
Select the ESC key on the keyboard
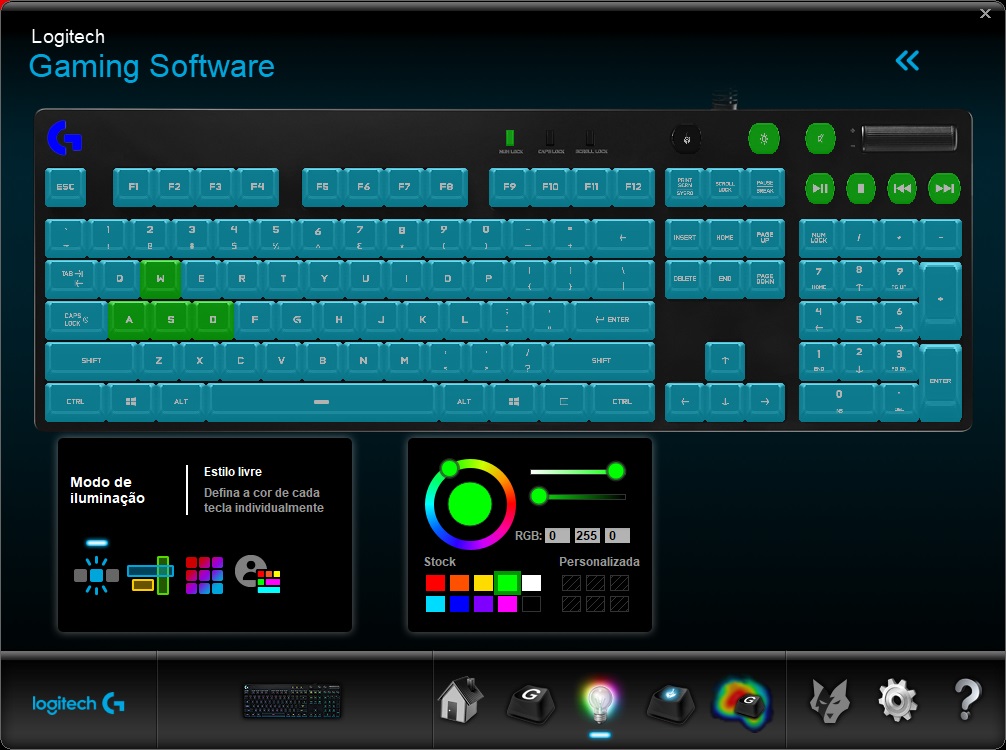(65, 187)
